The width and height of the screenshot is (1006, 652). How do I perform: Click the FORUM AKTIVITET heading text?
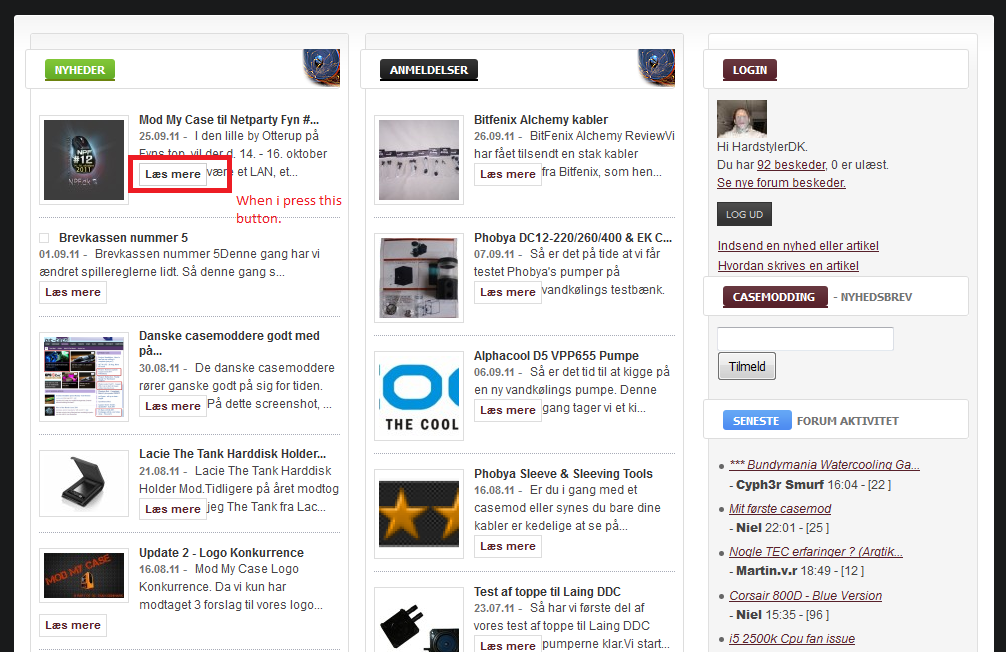click(x=848, y=421)
